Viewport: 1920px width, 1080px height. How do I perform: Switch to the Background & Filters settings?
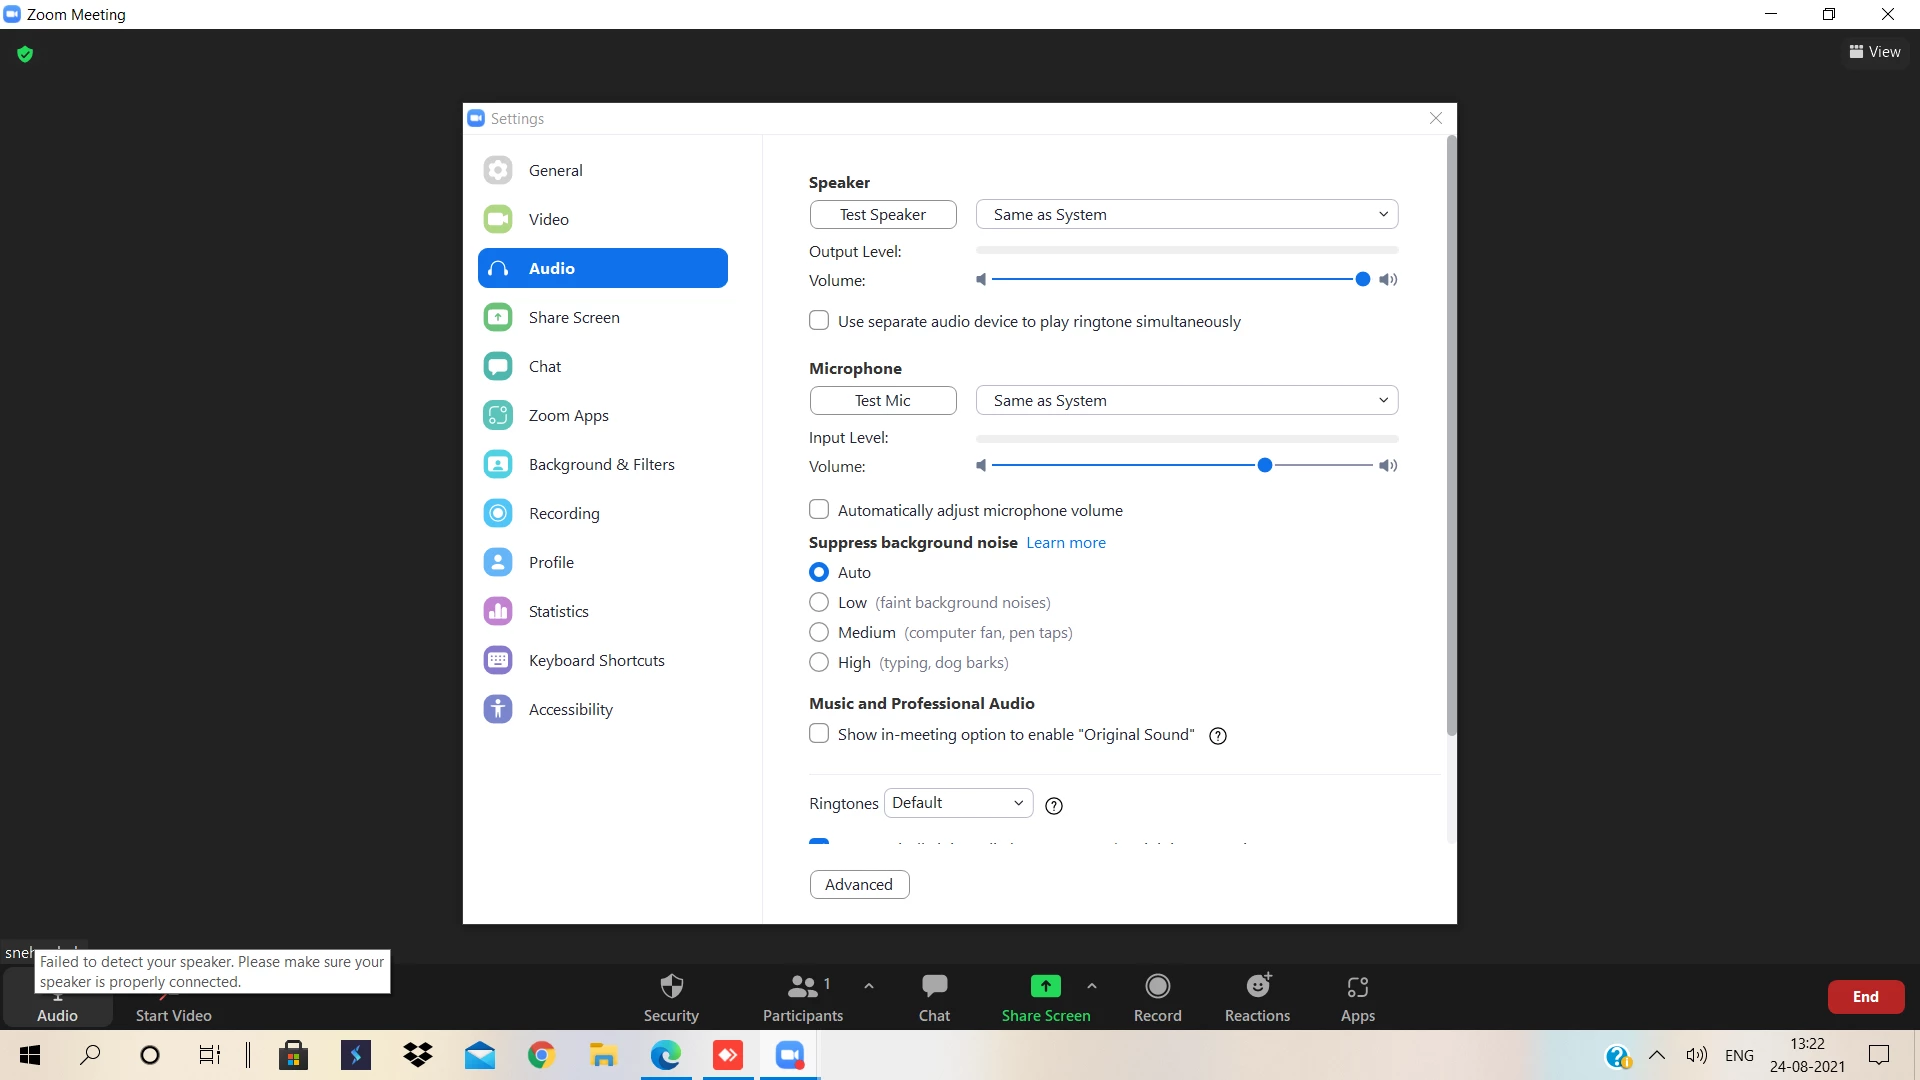pos(601,464)
